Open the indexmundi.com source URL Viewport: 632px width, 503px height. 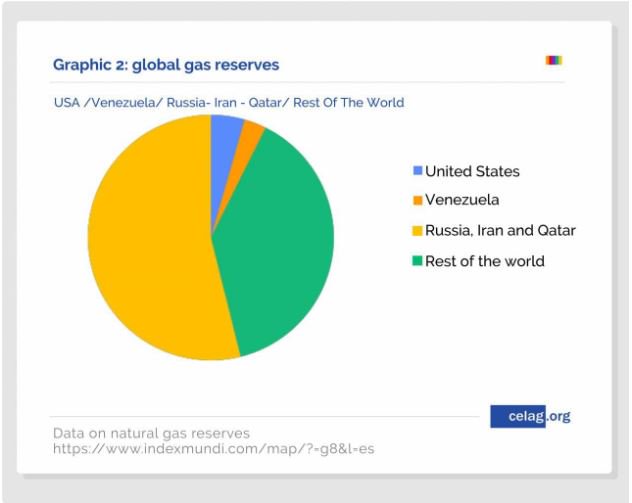click(x=213, y=449)
